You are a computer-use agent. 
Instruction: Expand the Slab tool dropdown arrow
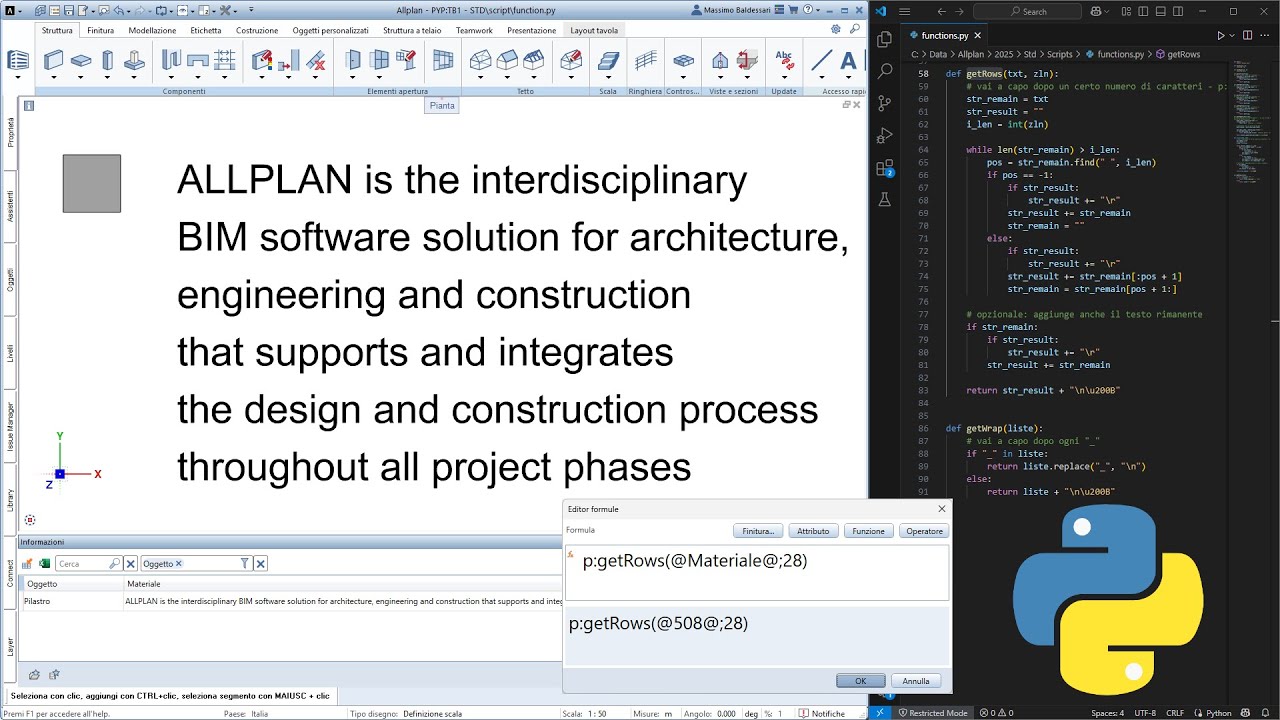pyautogui.click(x=81, y=77)
